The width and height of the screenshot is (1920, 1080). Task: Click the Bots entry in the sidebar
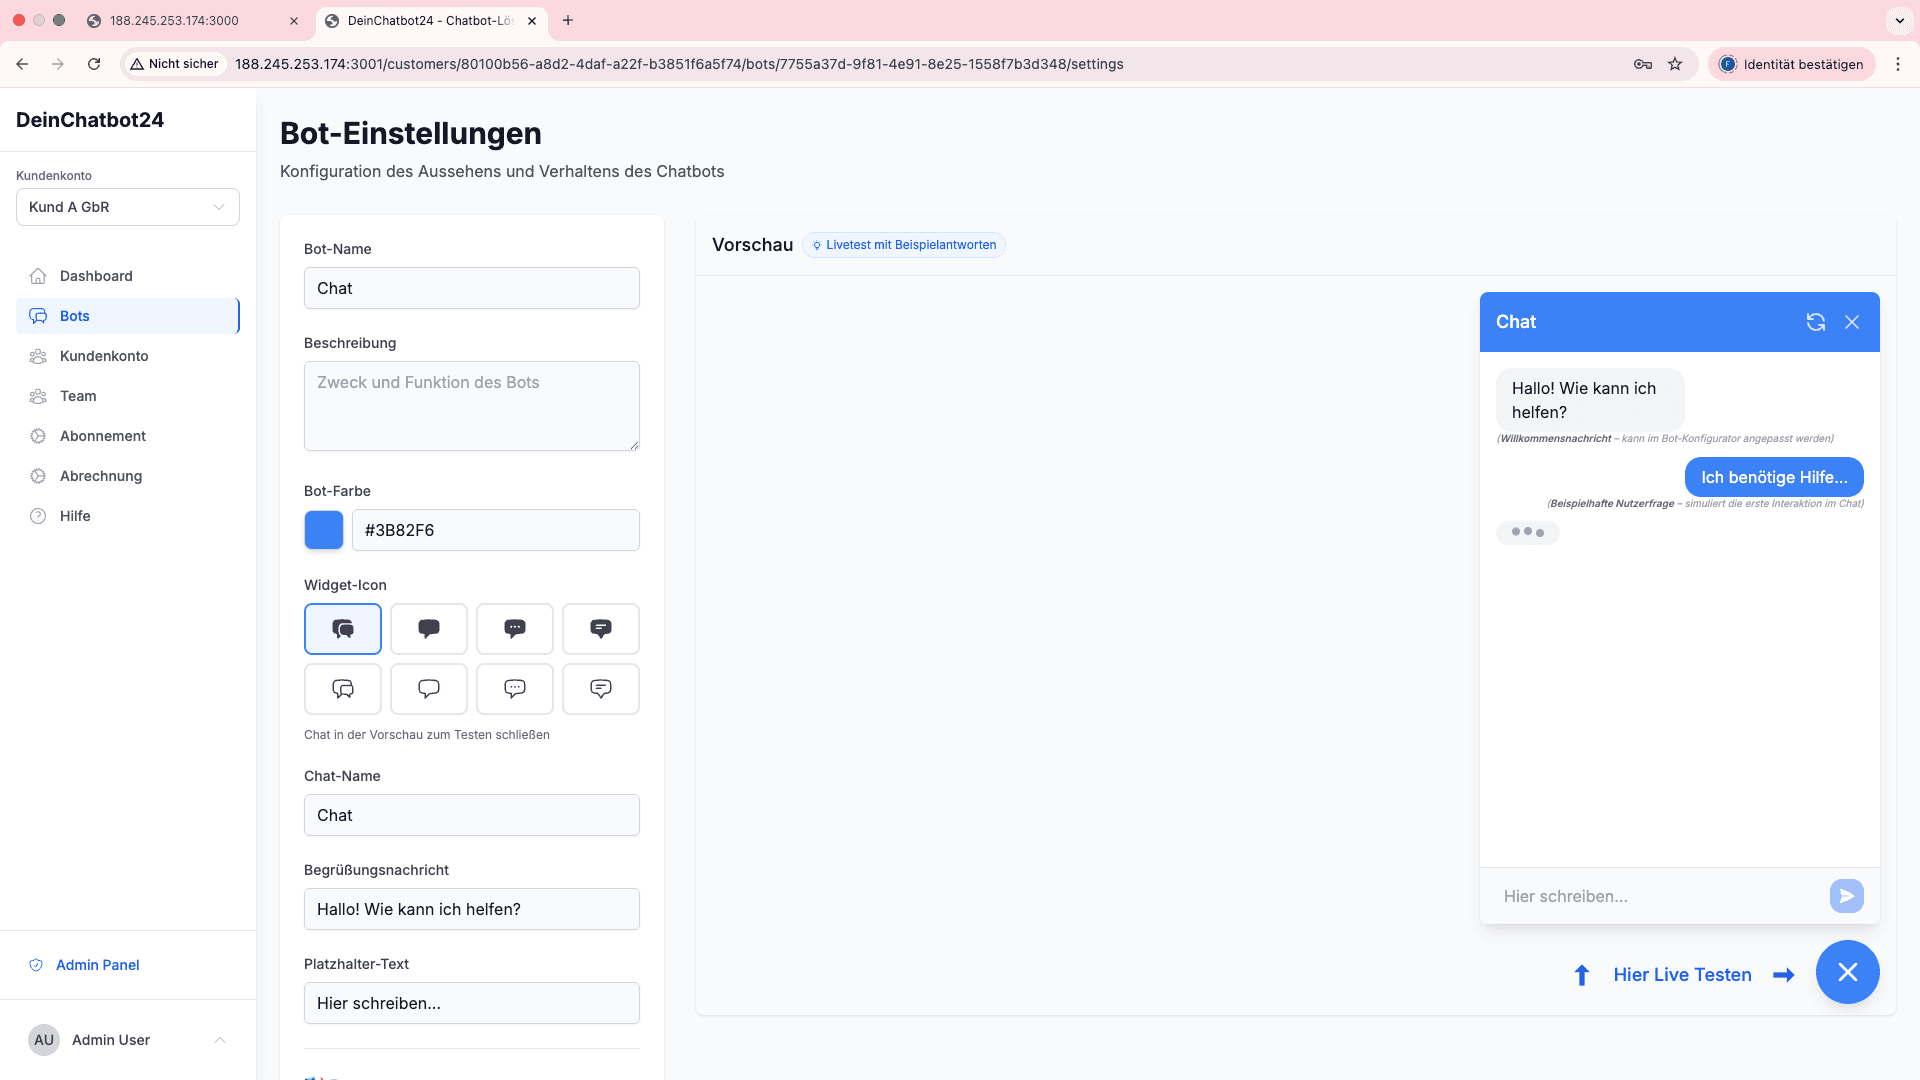[x=74, y=315]
